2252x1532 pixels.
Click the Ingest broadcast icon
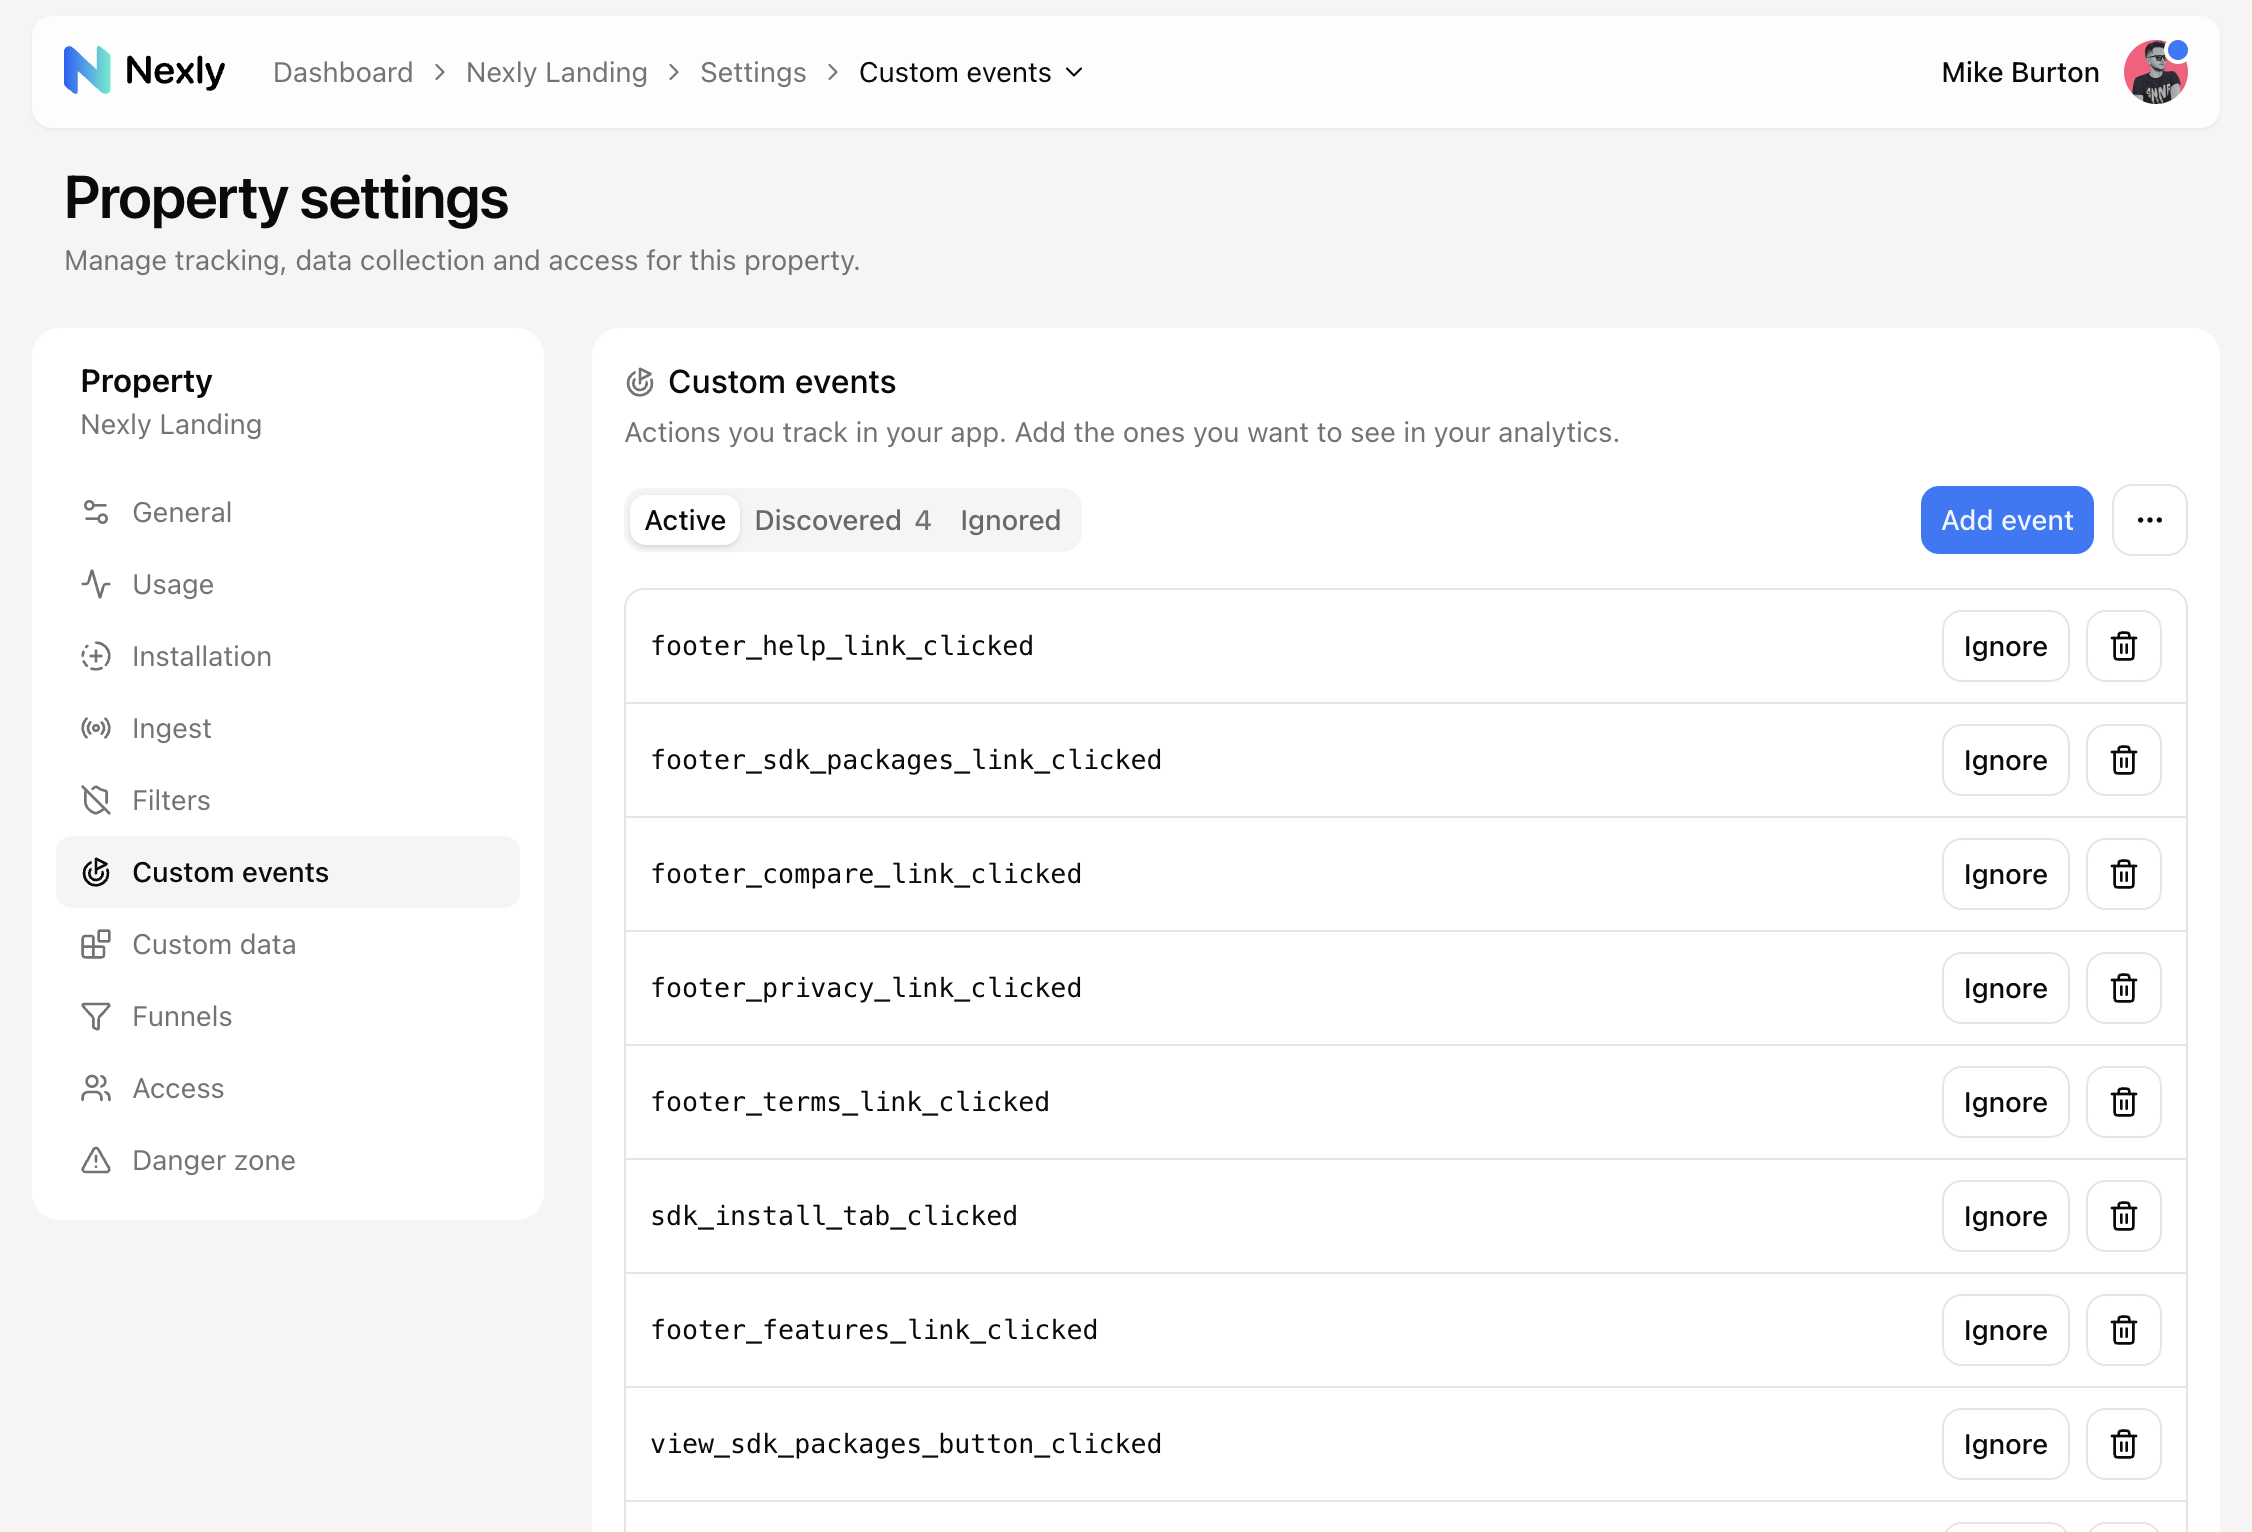(96, 728)
